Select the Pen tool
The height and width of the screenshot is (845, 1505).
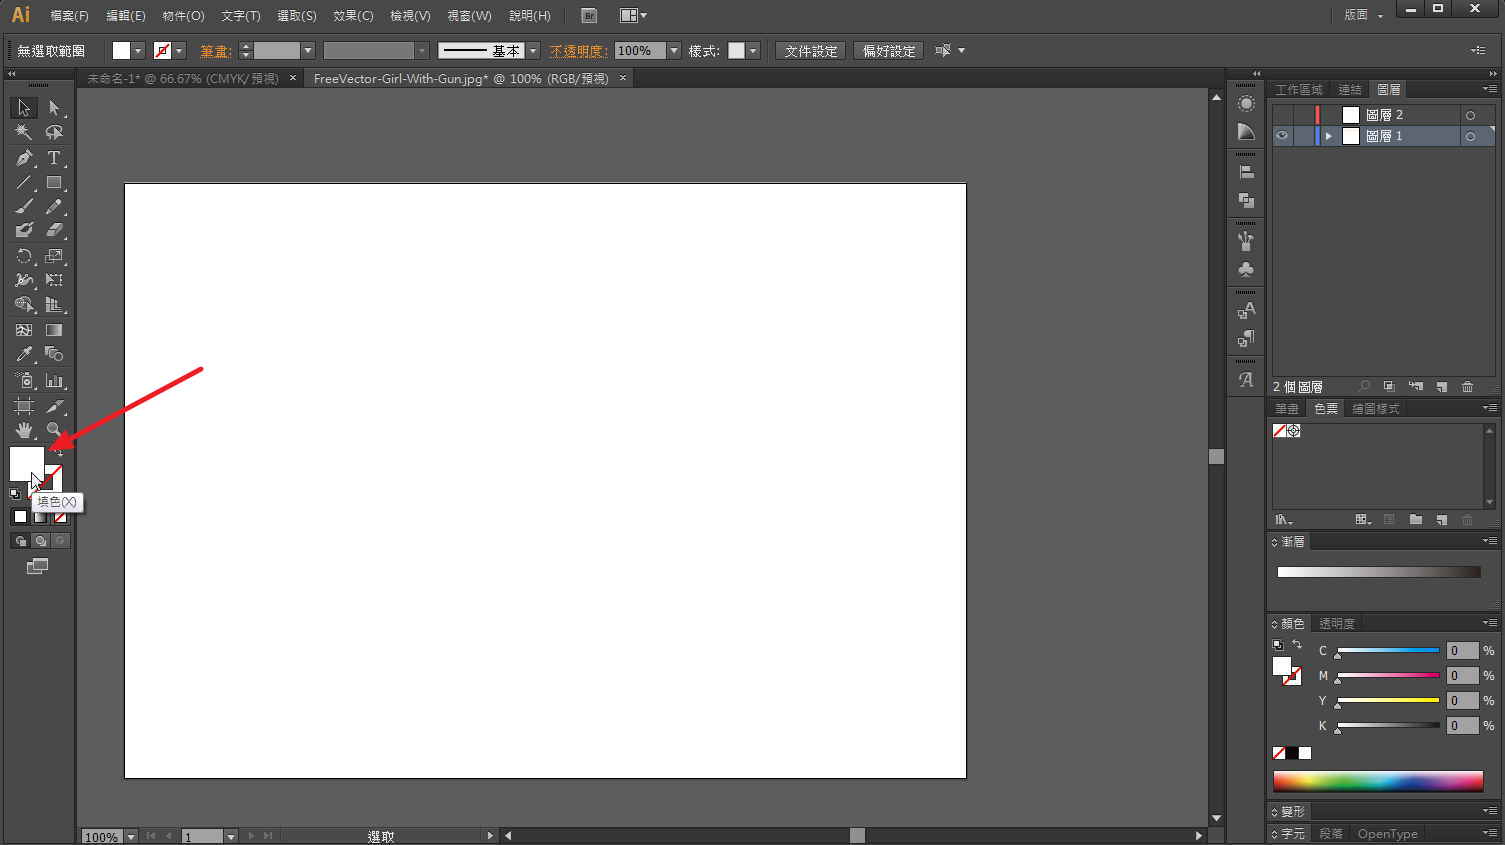coord(24,158)
